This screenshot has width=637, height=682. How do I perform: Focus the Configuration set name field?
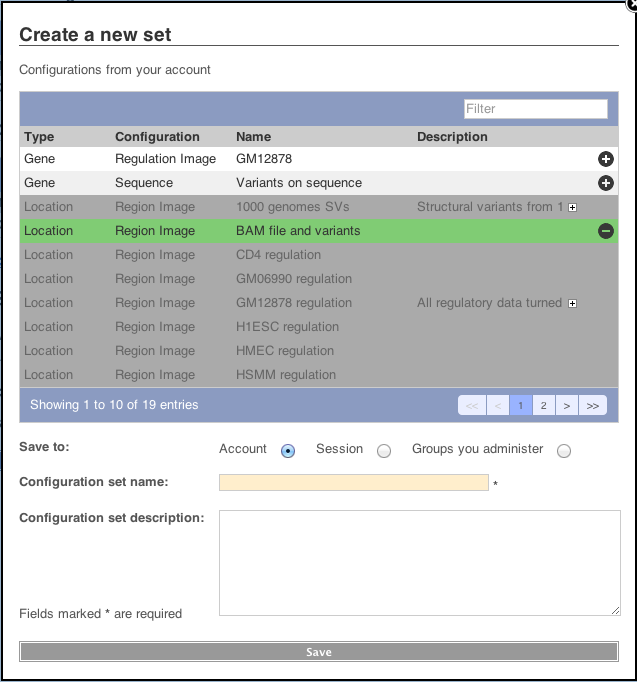[353, 483]
